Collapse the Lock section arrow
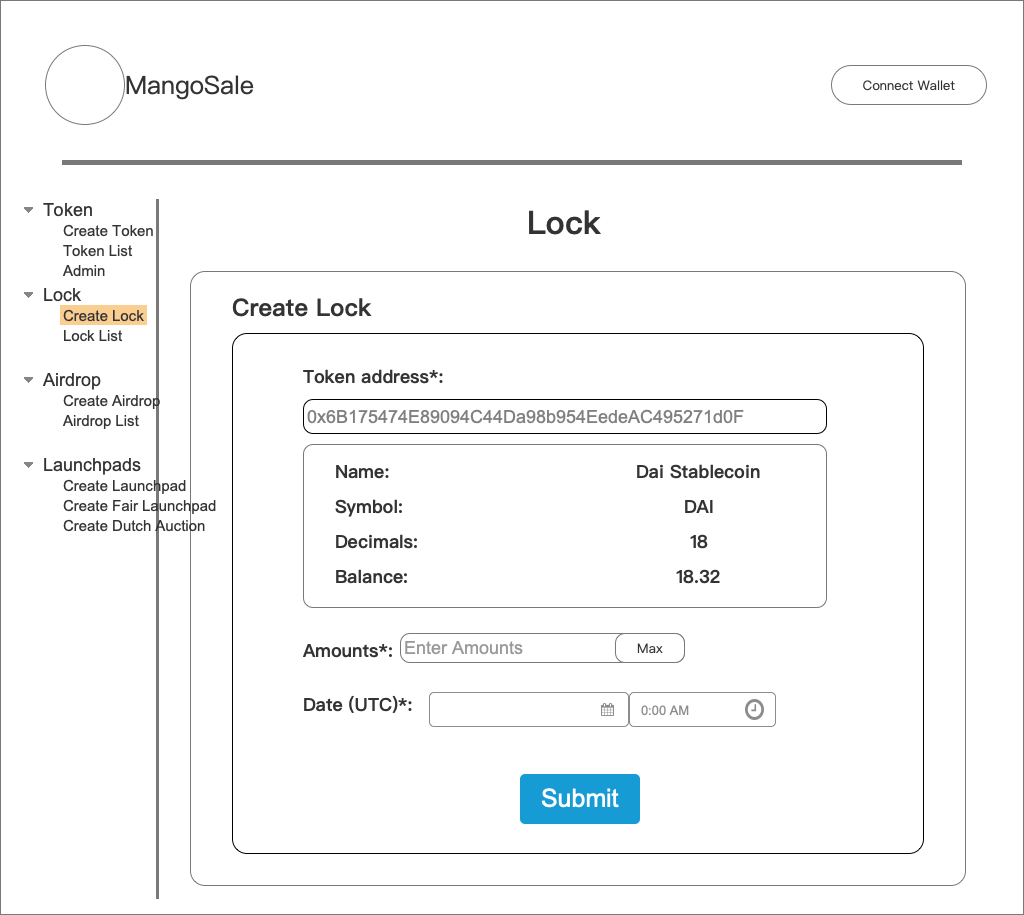Image resolution: width=1024 pixels, height=915 pixels. (28, 295)
